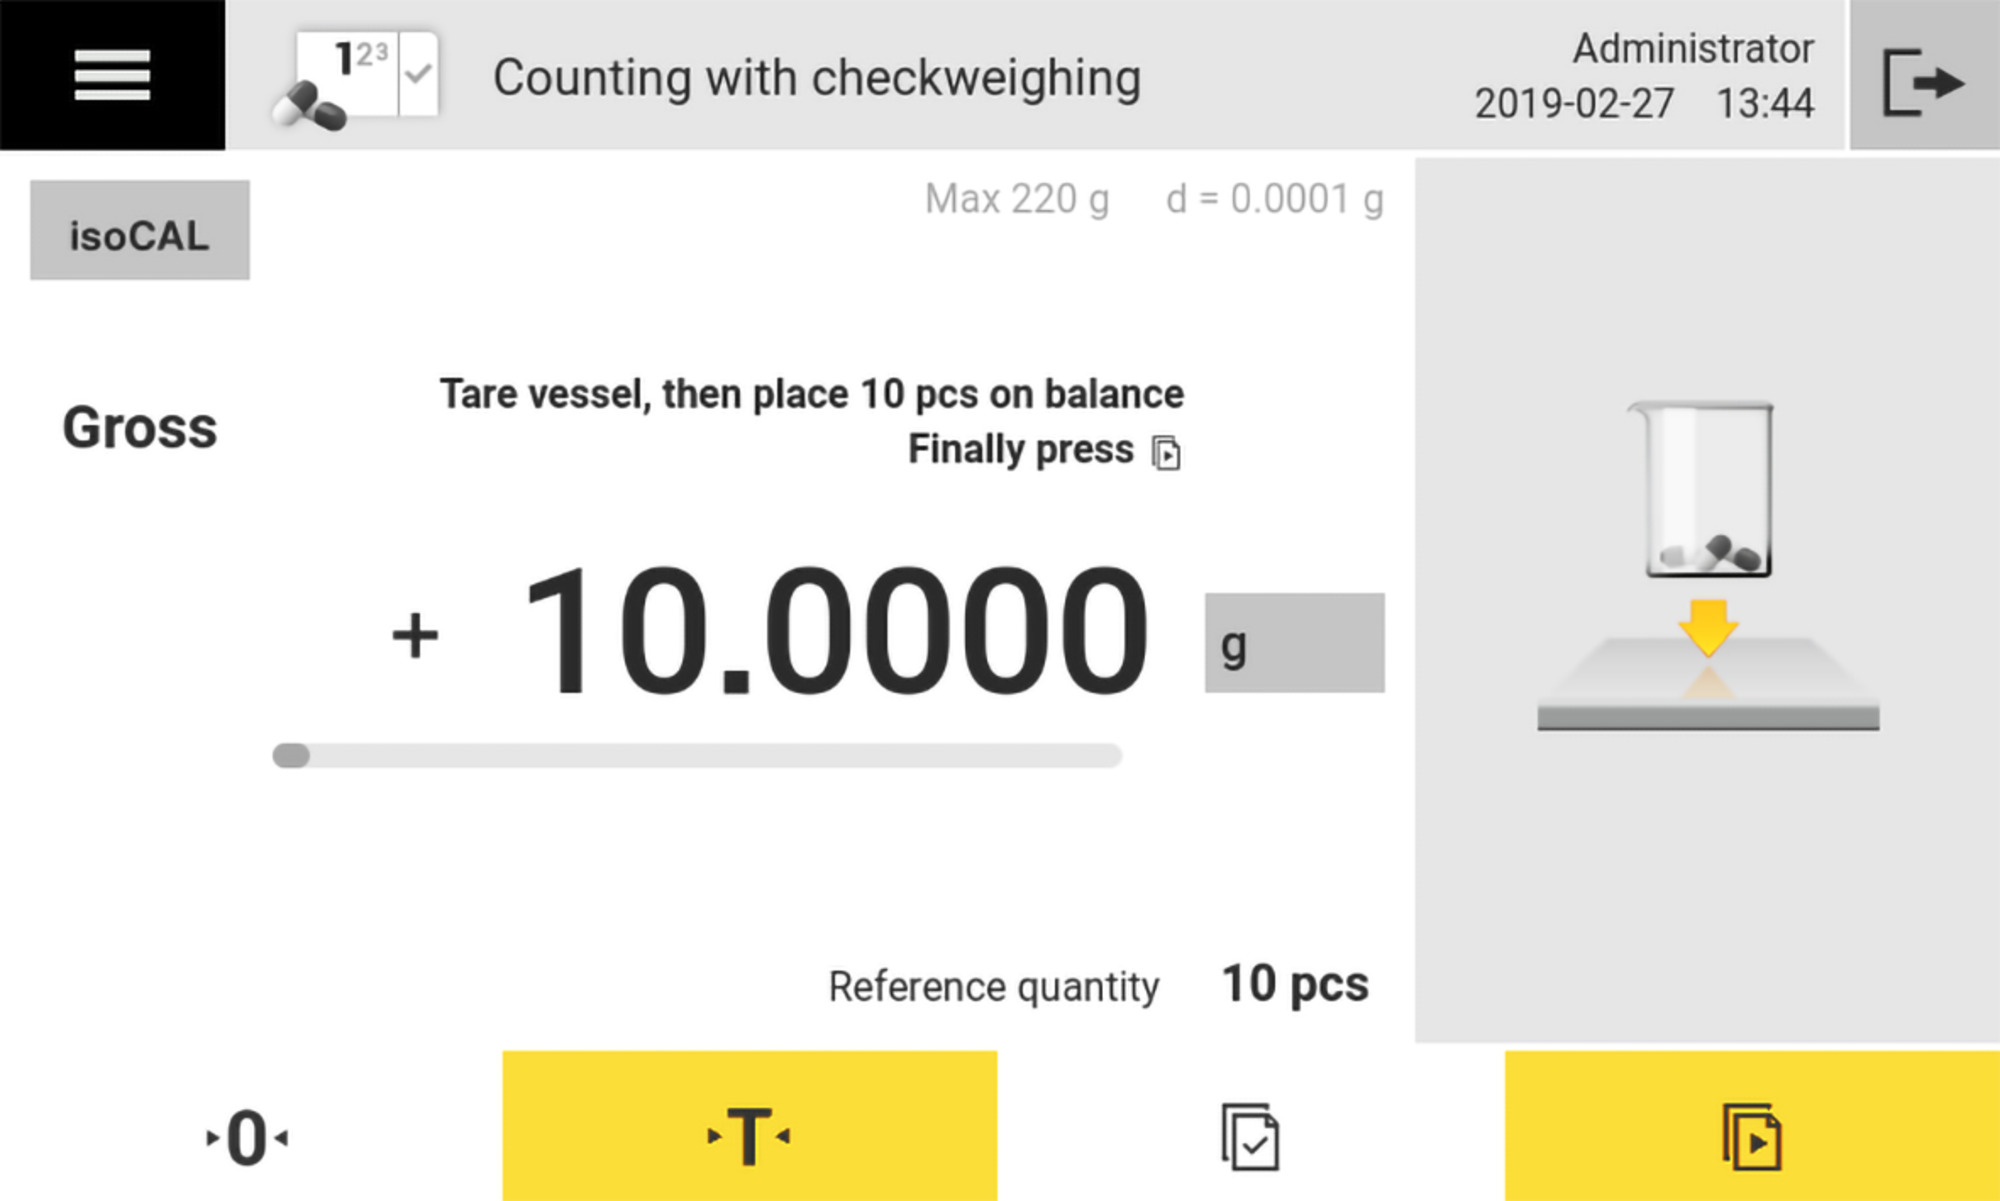Click the Gross weight label
This screenshot has height=1201, width=2000.
140,428
